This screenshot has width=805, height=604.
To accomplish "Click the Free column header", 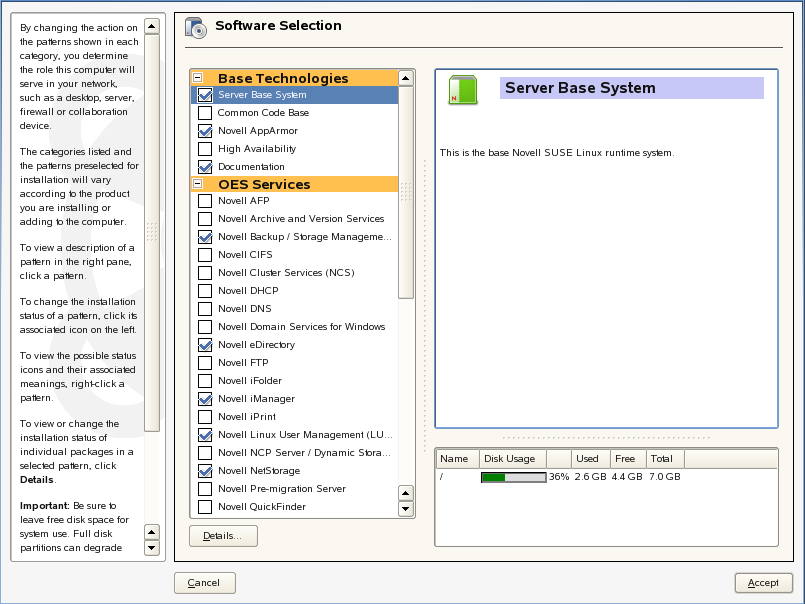I will click(x=626, y=459).
